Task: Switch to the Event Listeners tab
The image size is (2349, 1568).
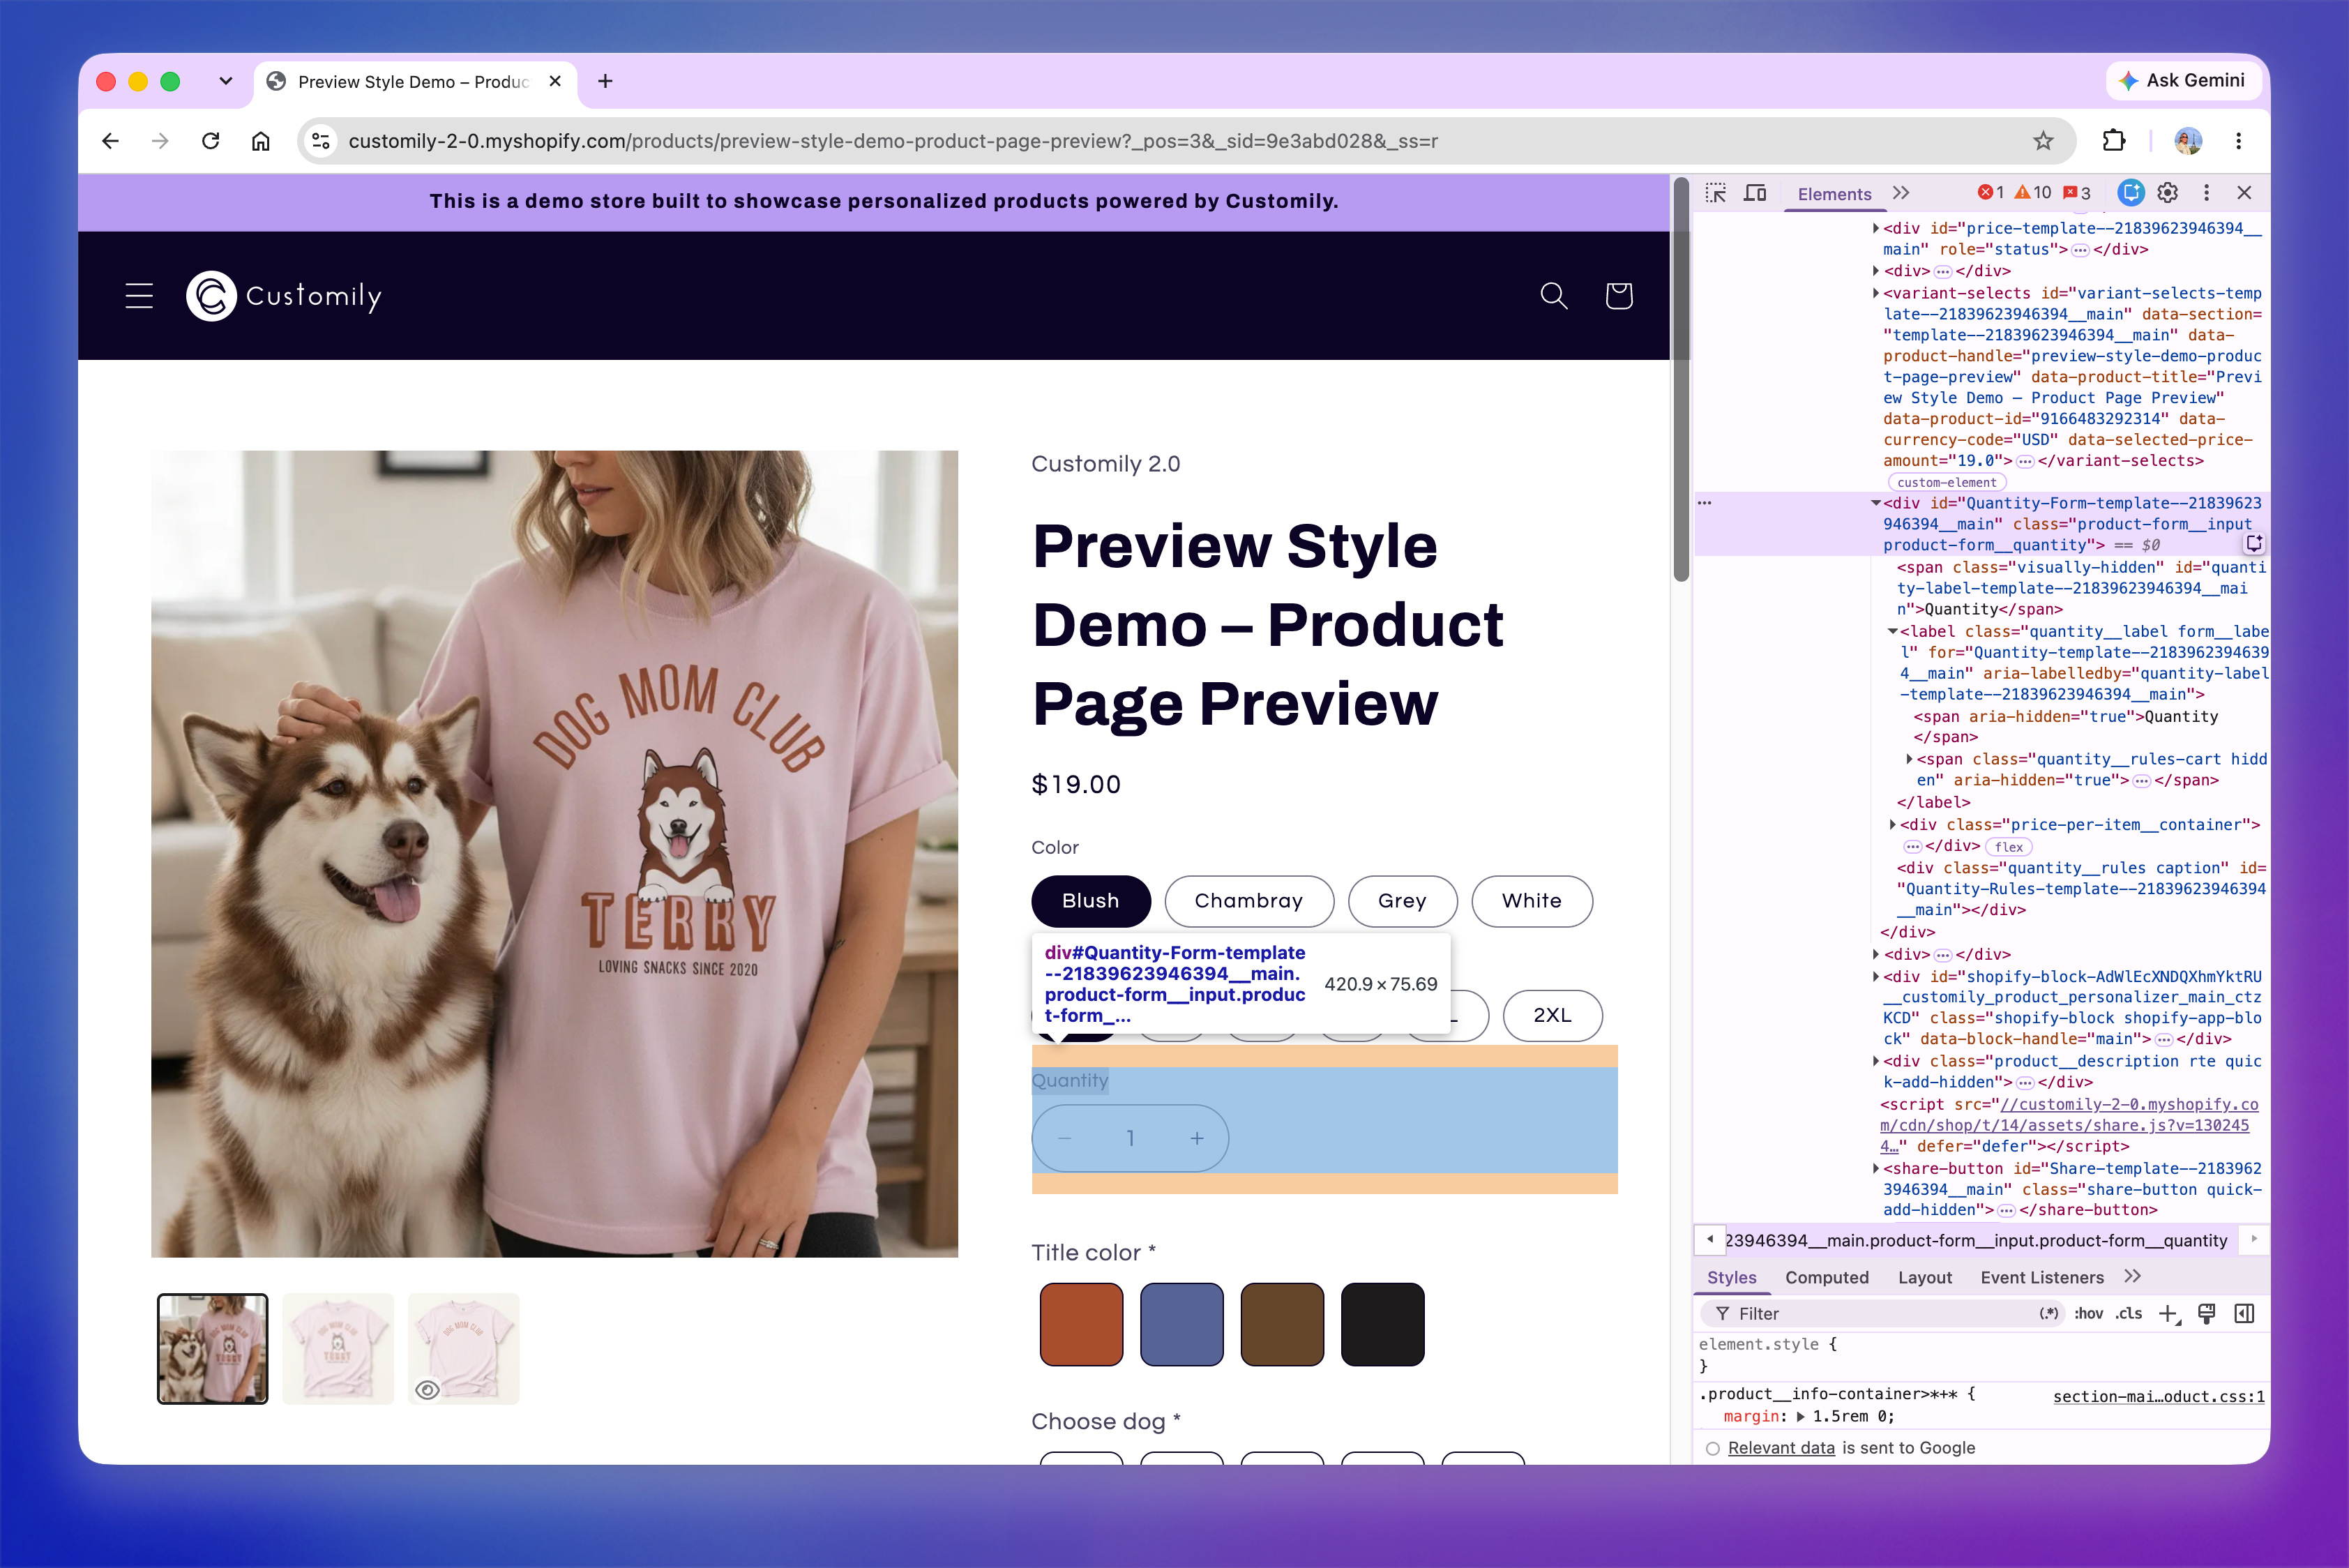Action: click(x=2042, y=1278)
